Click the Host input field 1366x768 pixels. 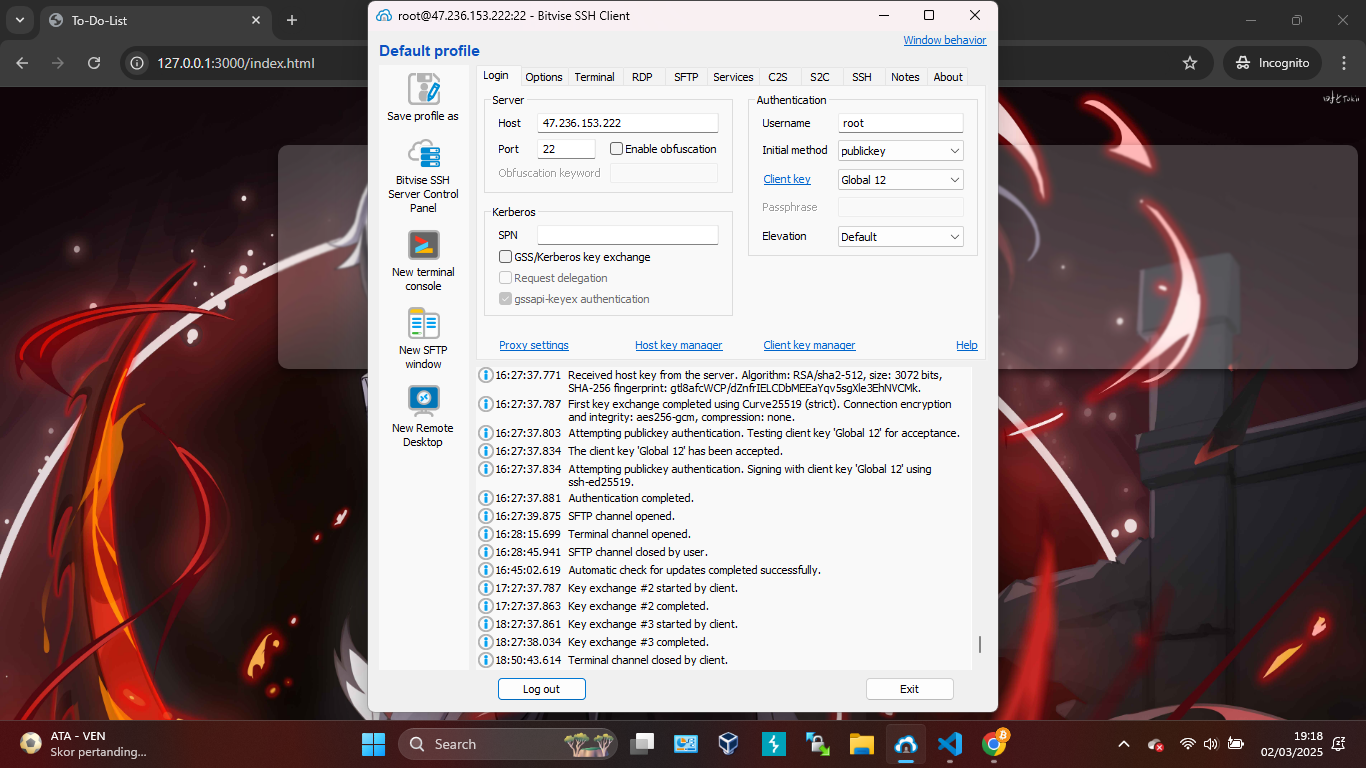tap(628, 123)
